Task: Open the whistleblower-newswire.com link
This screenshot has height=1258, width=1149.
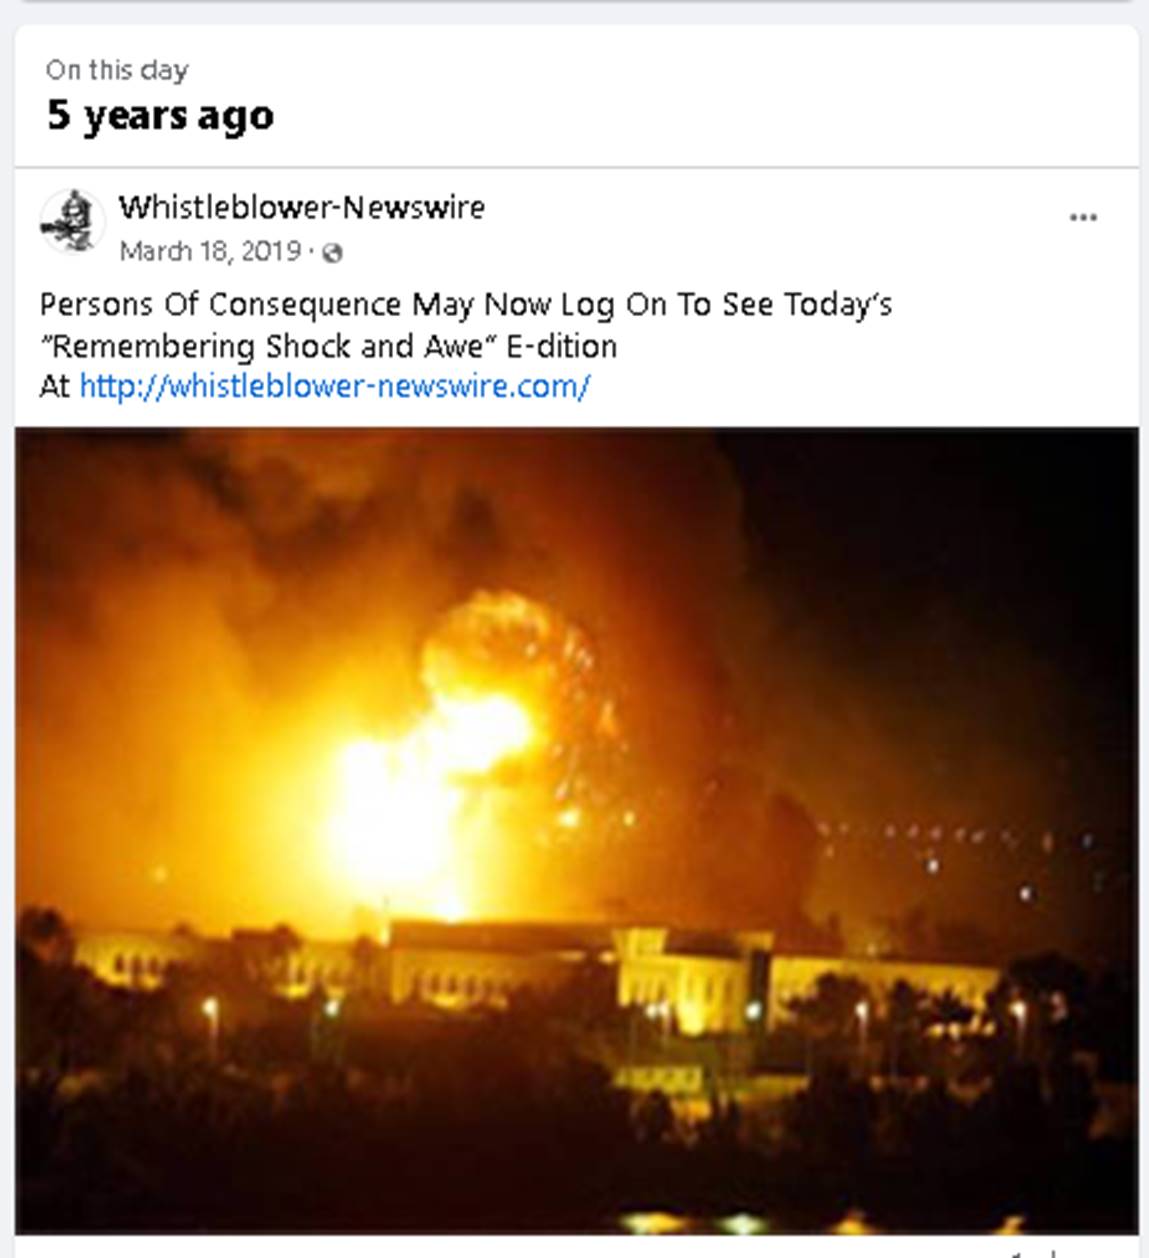Action: pos(334,386)
